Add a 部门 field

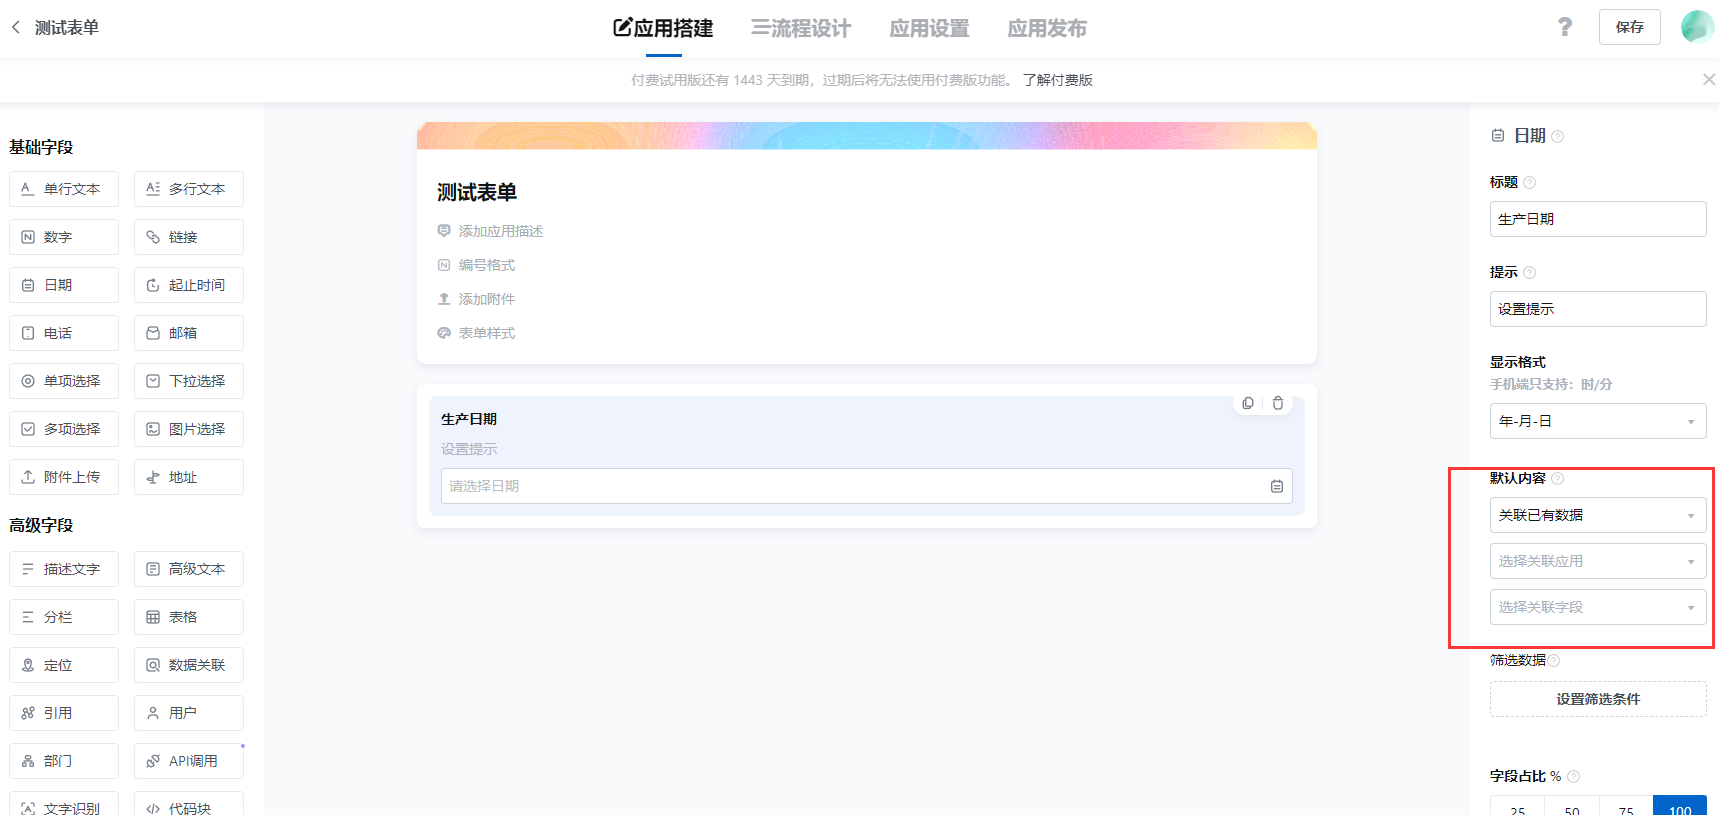click(x=64, y=761)
